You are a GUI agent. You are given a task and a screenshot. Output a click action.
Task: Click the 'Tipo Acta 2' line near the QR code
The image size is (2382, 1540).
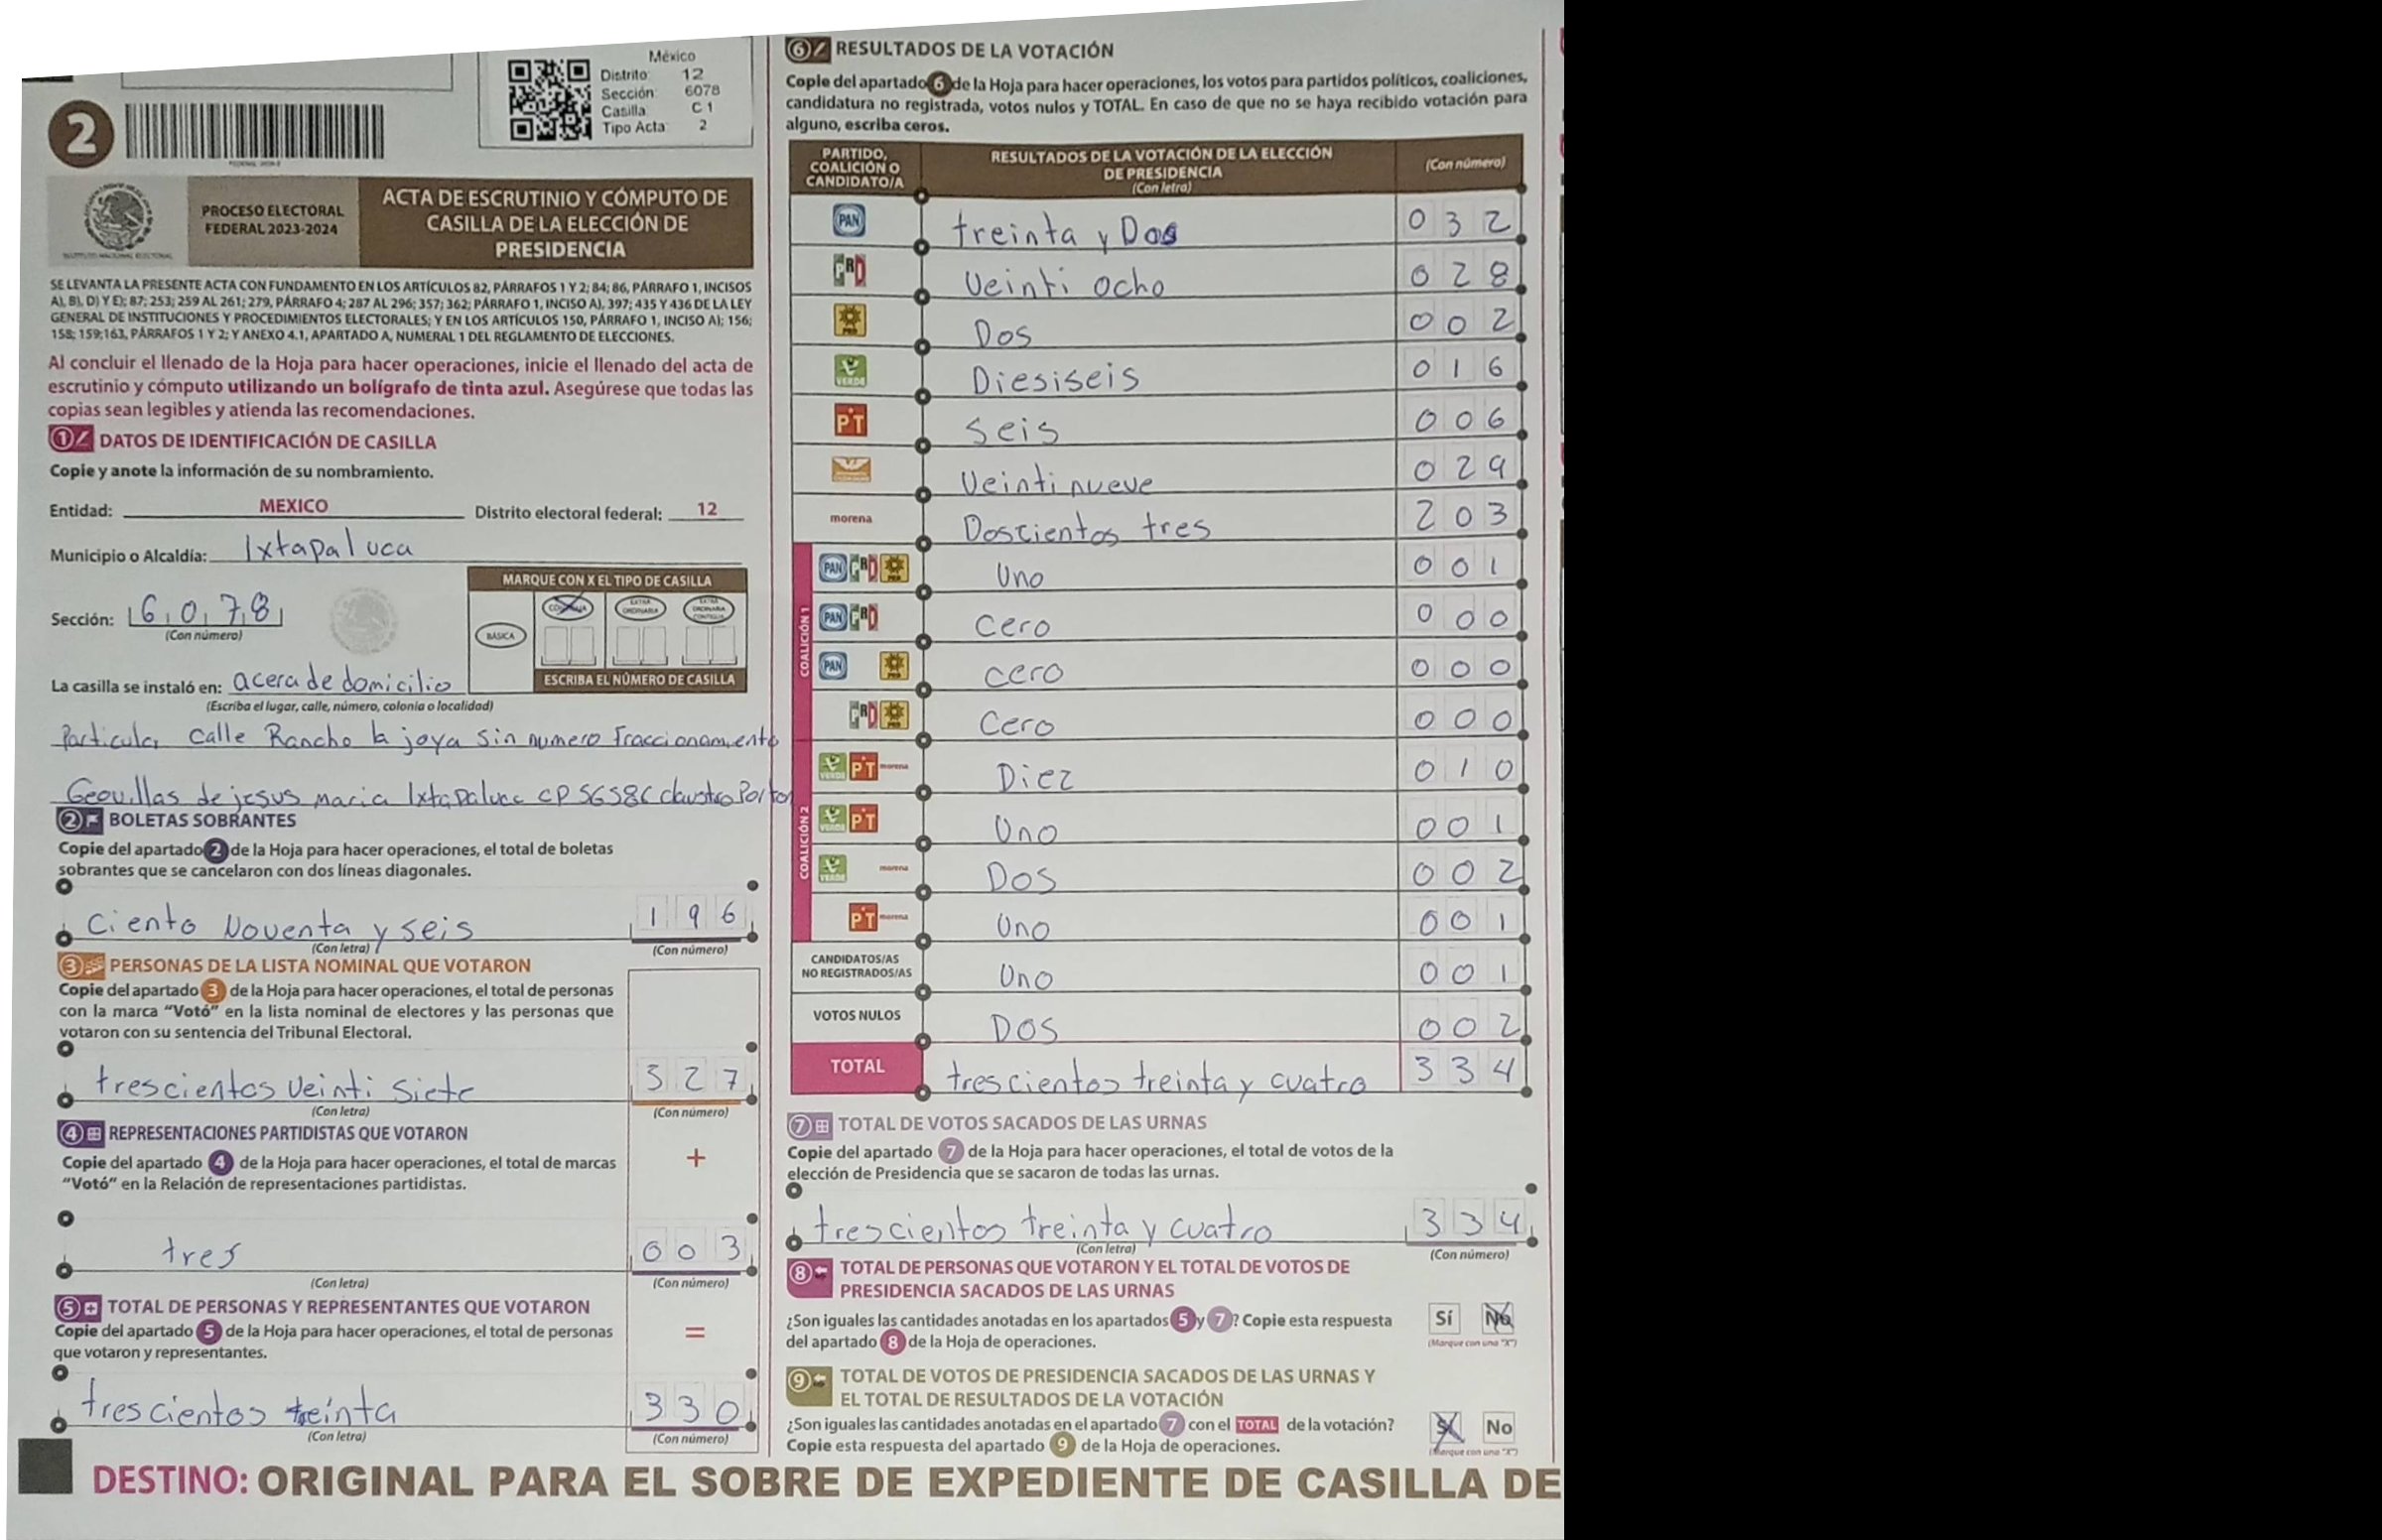tap(655, 126)
